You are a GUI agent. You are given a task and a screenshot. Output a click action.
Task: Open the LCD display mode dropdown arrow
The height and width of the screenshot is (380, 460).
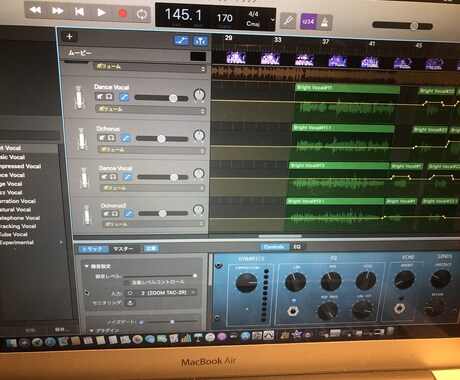tap(273, 20)
